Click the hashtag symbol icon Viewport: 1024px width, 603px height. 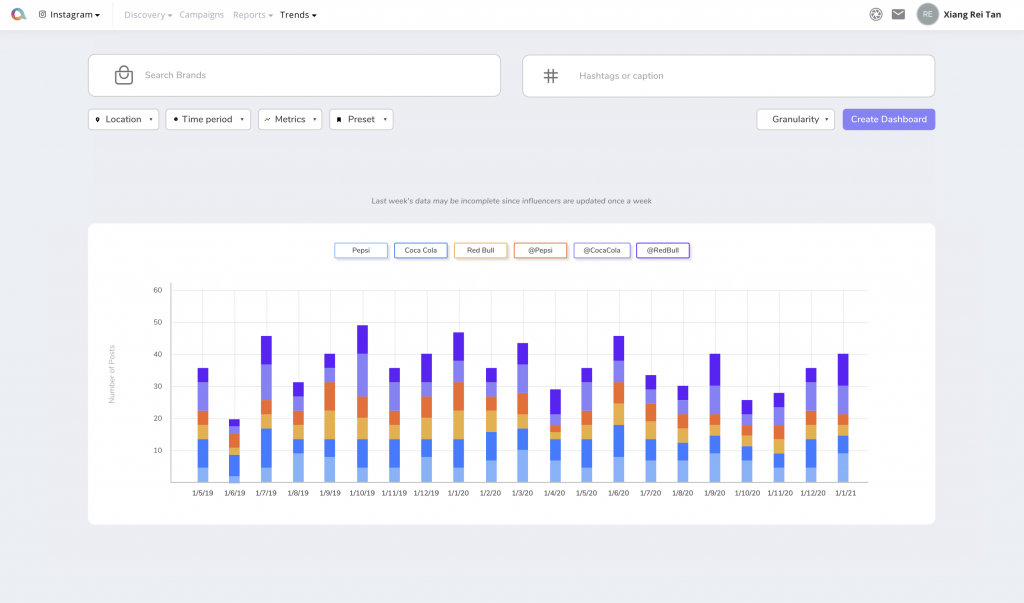(x=551, y=76)
